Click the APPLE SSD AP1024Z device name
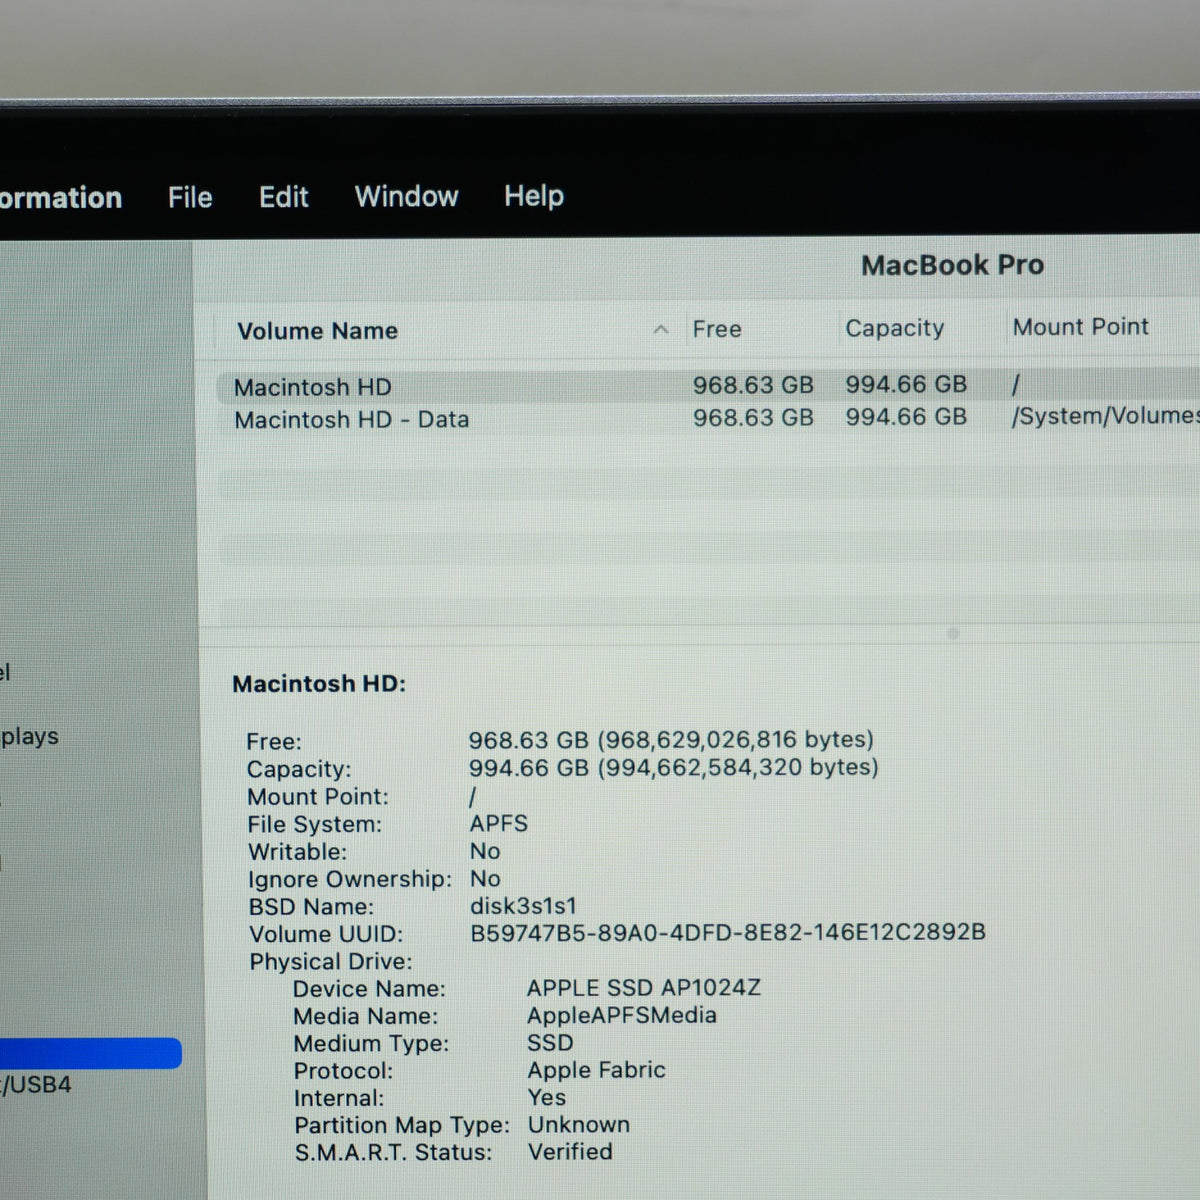The width and height of the screenshot is (1200, 1200). 644,988
